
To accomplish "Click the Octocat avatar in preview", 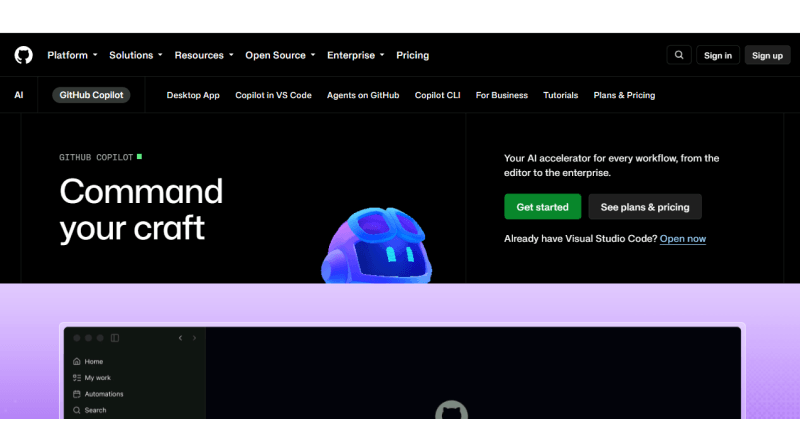I will [452, 409].
